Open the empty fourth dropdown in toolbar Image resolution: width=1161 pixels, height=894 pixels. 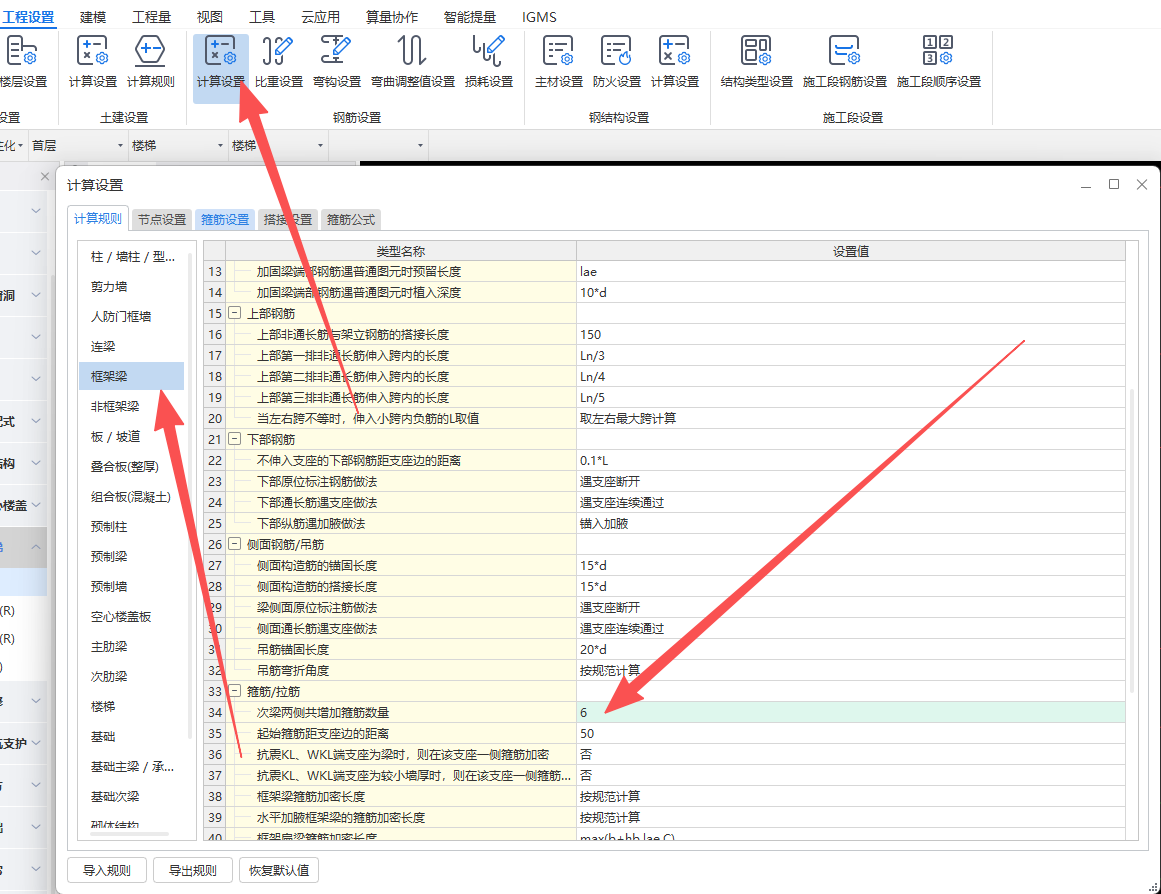(378, 145)
